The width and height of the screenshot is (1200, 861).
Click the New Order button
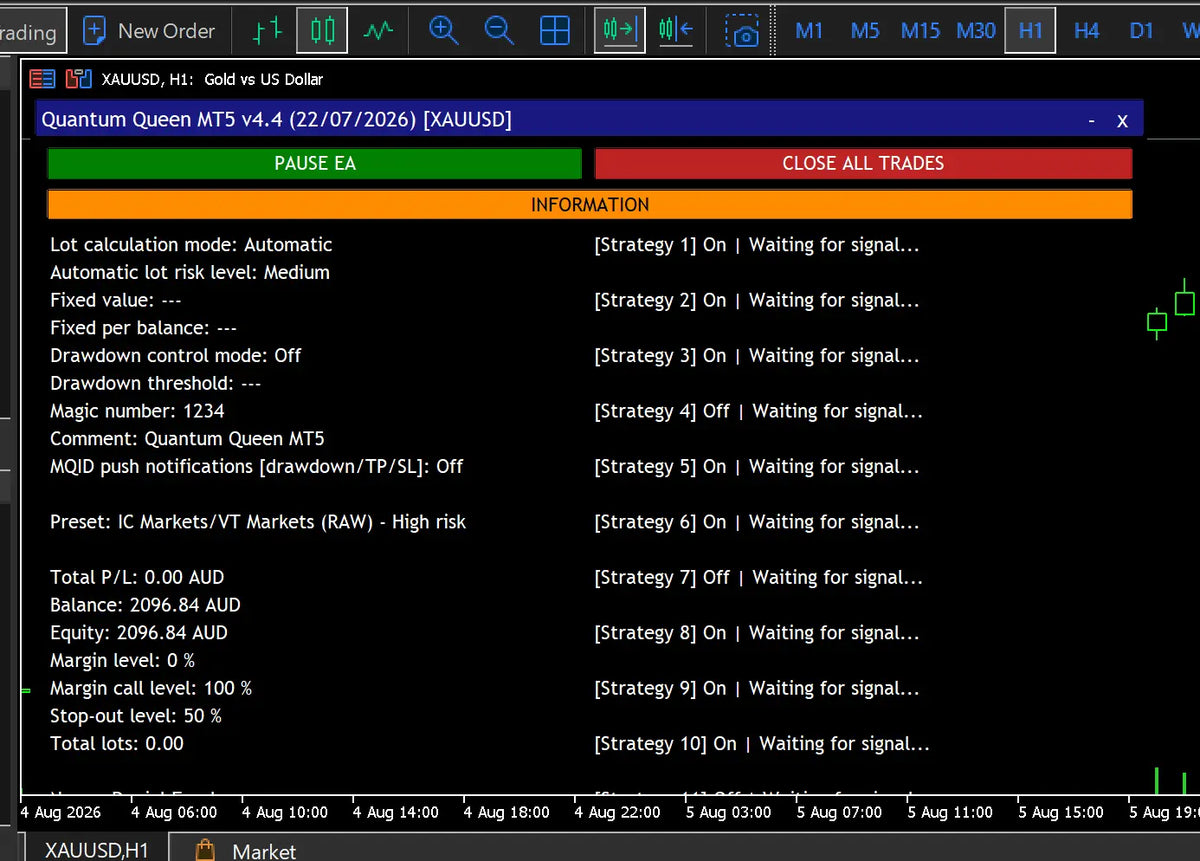[148, 31]
